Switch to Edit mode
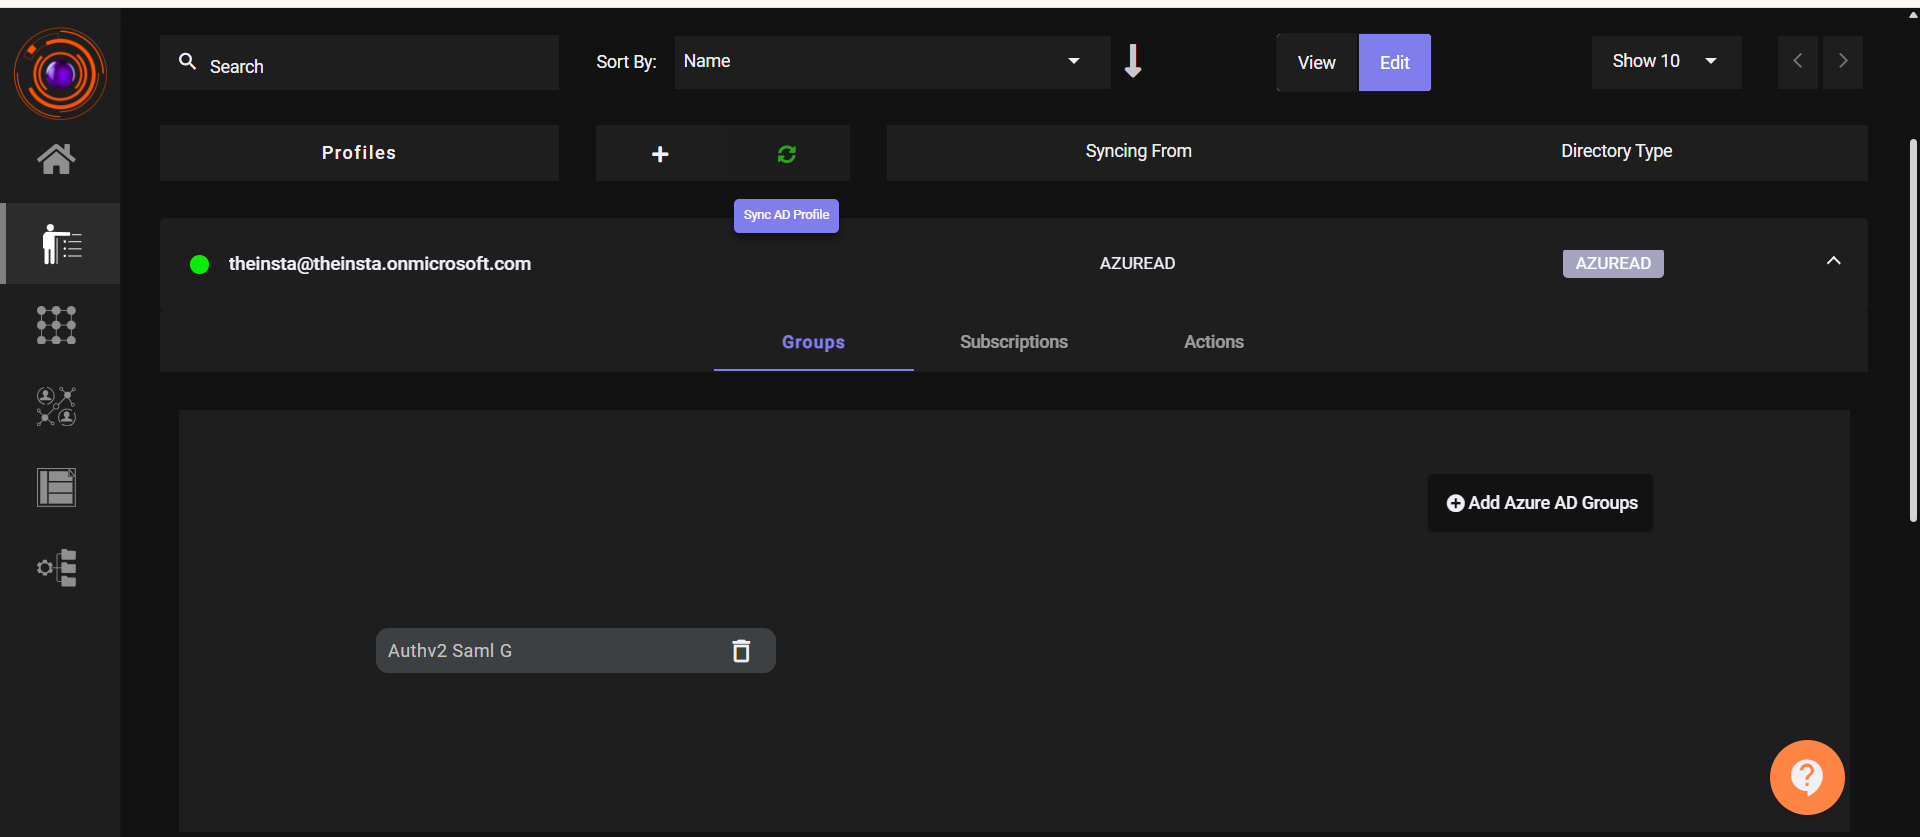Viewport: 1920px width, 837px height. [1395, 63]
